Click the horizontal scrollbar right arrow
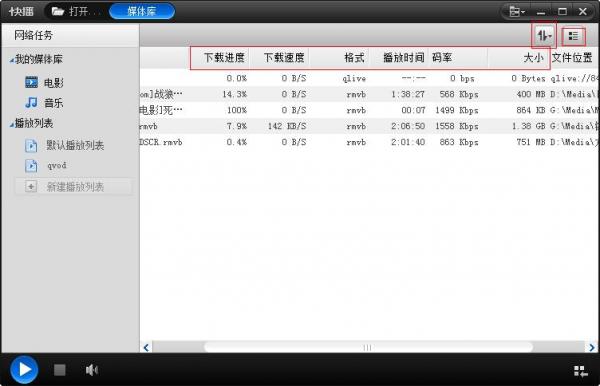The image size is (600, 386). coord(592,347)
